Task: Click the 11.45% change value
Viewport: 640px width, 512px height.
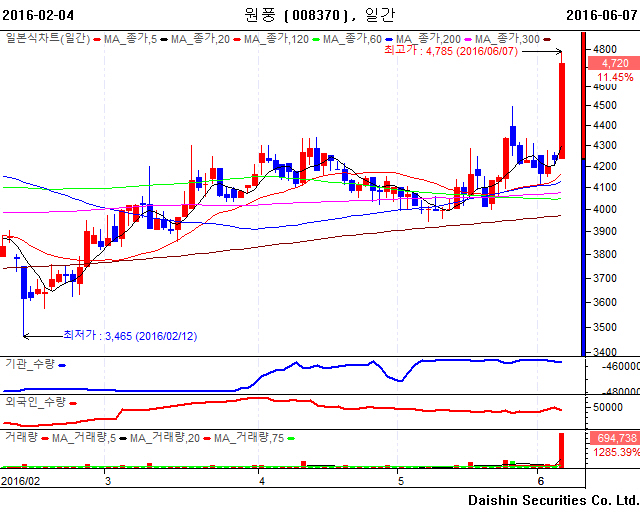Action: (616, 77)
